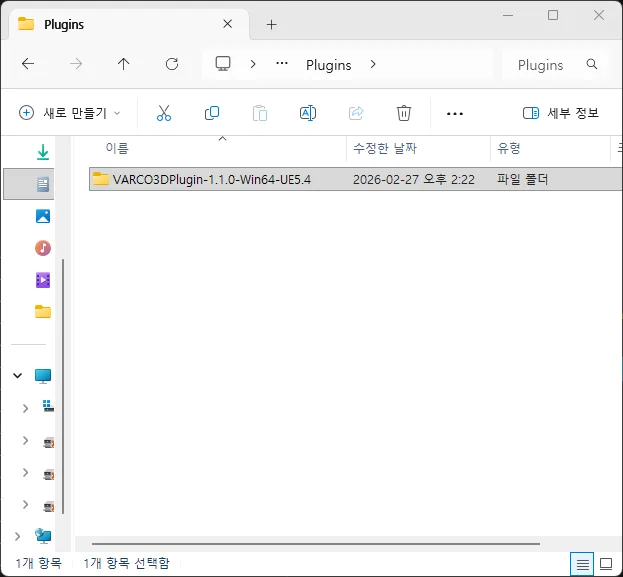Expand the second drive under This PC
This screenshot has height=577, width=623.
tap(25, 440)
